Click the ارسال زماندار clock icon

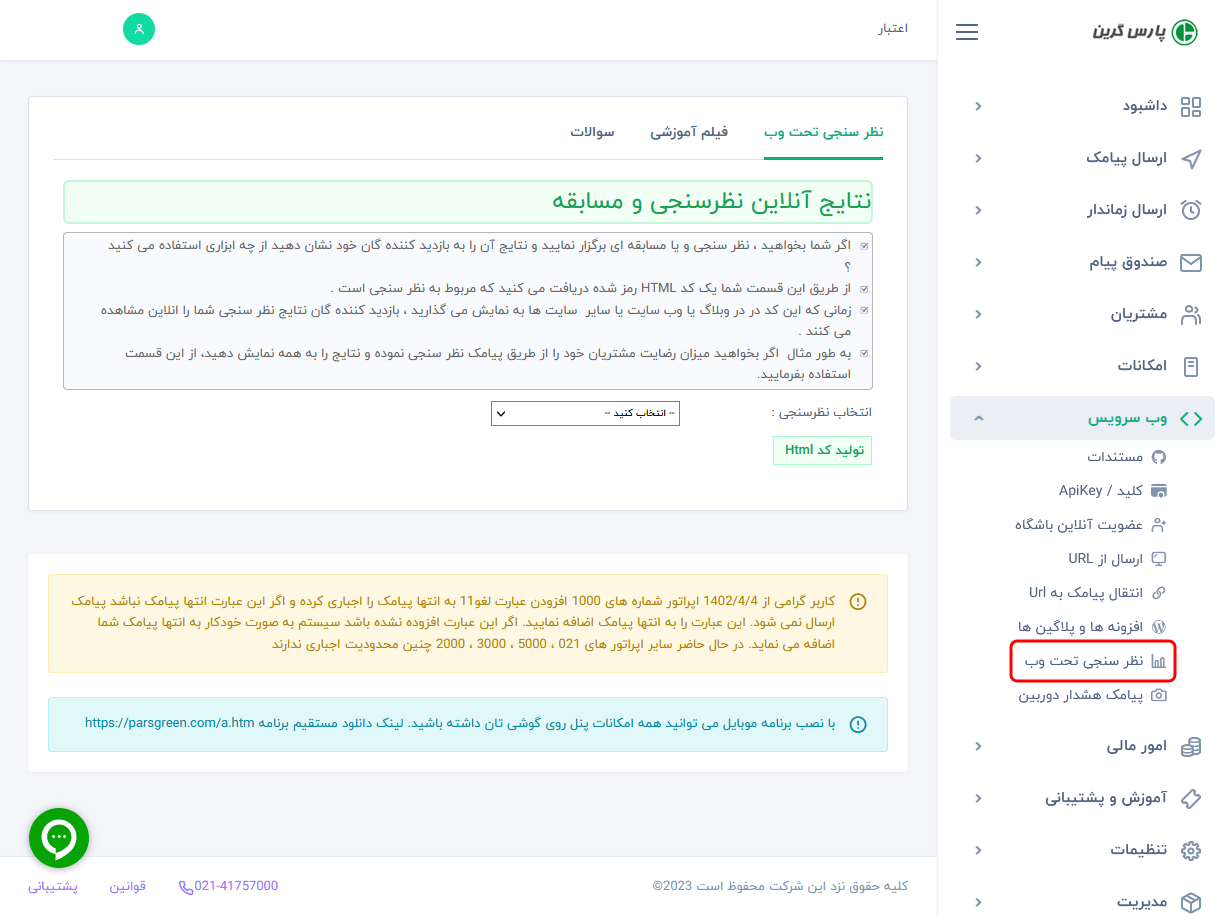(x=1190, y=210)
